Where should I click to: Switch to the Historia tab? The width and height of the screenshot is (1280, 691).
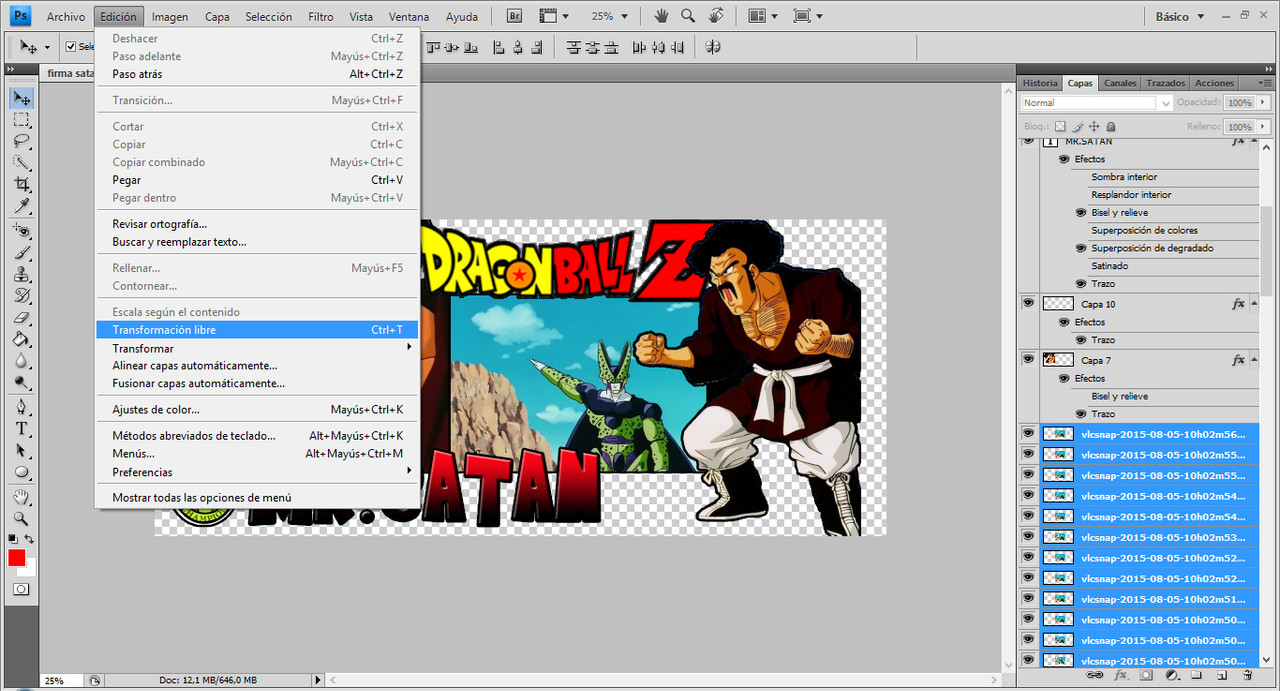tap(1040, 83)
